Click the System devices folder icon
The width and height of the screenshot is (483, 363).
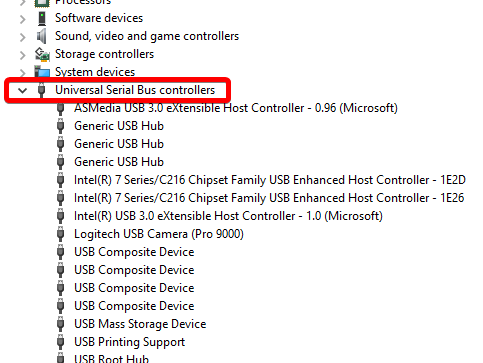point(42,72)
